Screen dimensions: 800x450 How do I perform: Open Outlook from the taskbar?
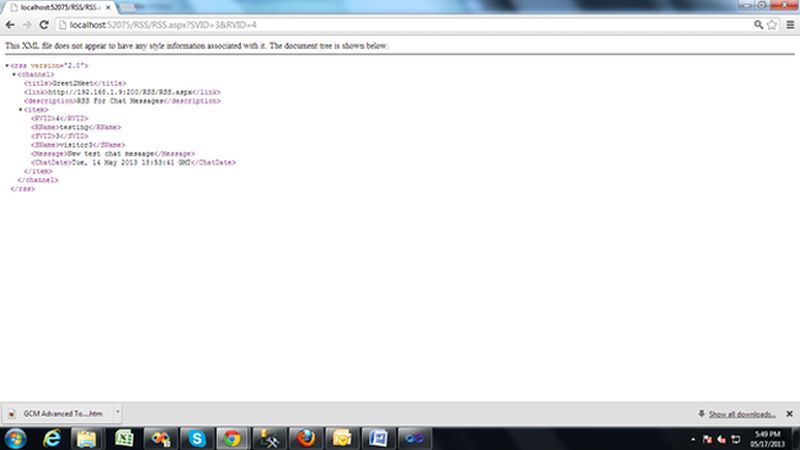pyautogui.click(x=342, y=439)
